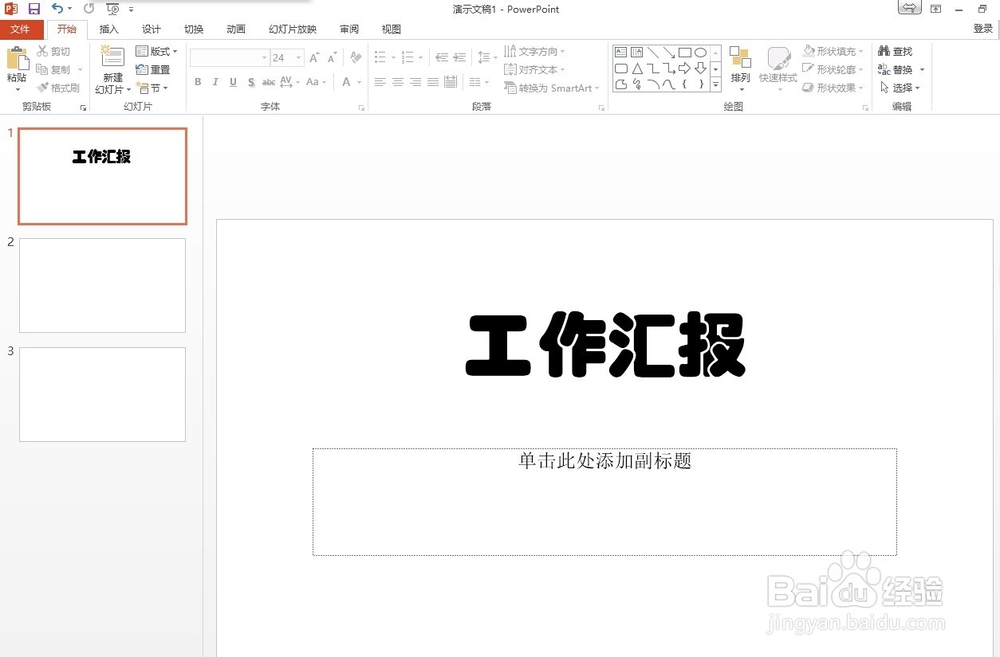1000x657 pixels.
Task: Justify the text
Action: click(x=433, y=82)
